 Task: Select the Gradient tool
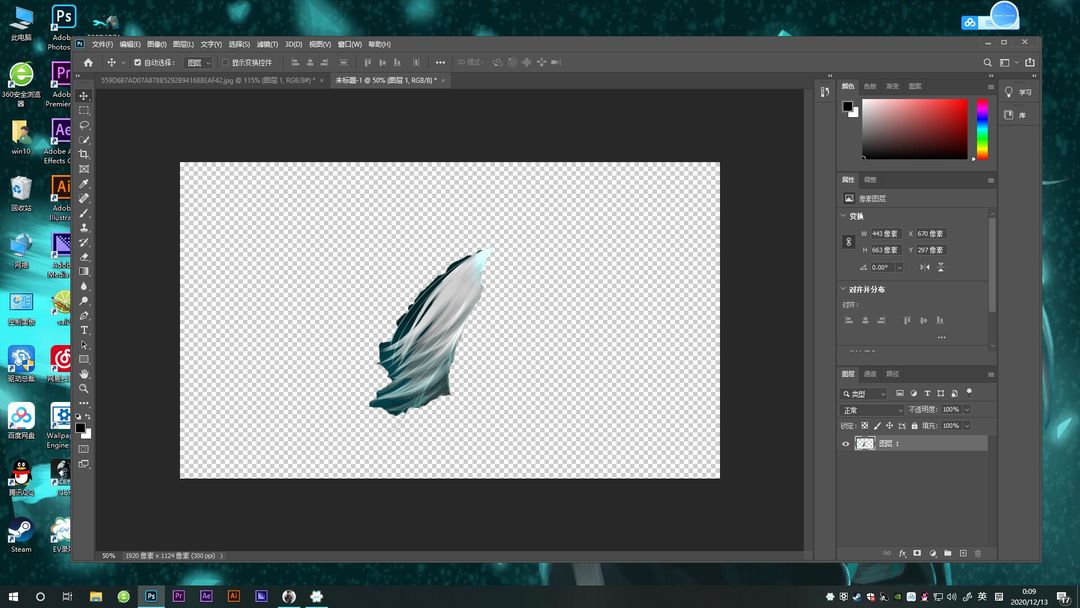[x=84, y=271]
